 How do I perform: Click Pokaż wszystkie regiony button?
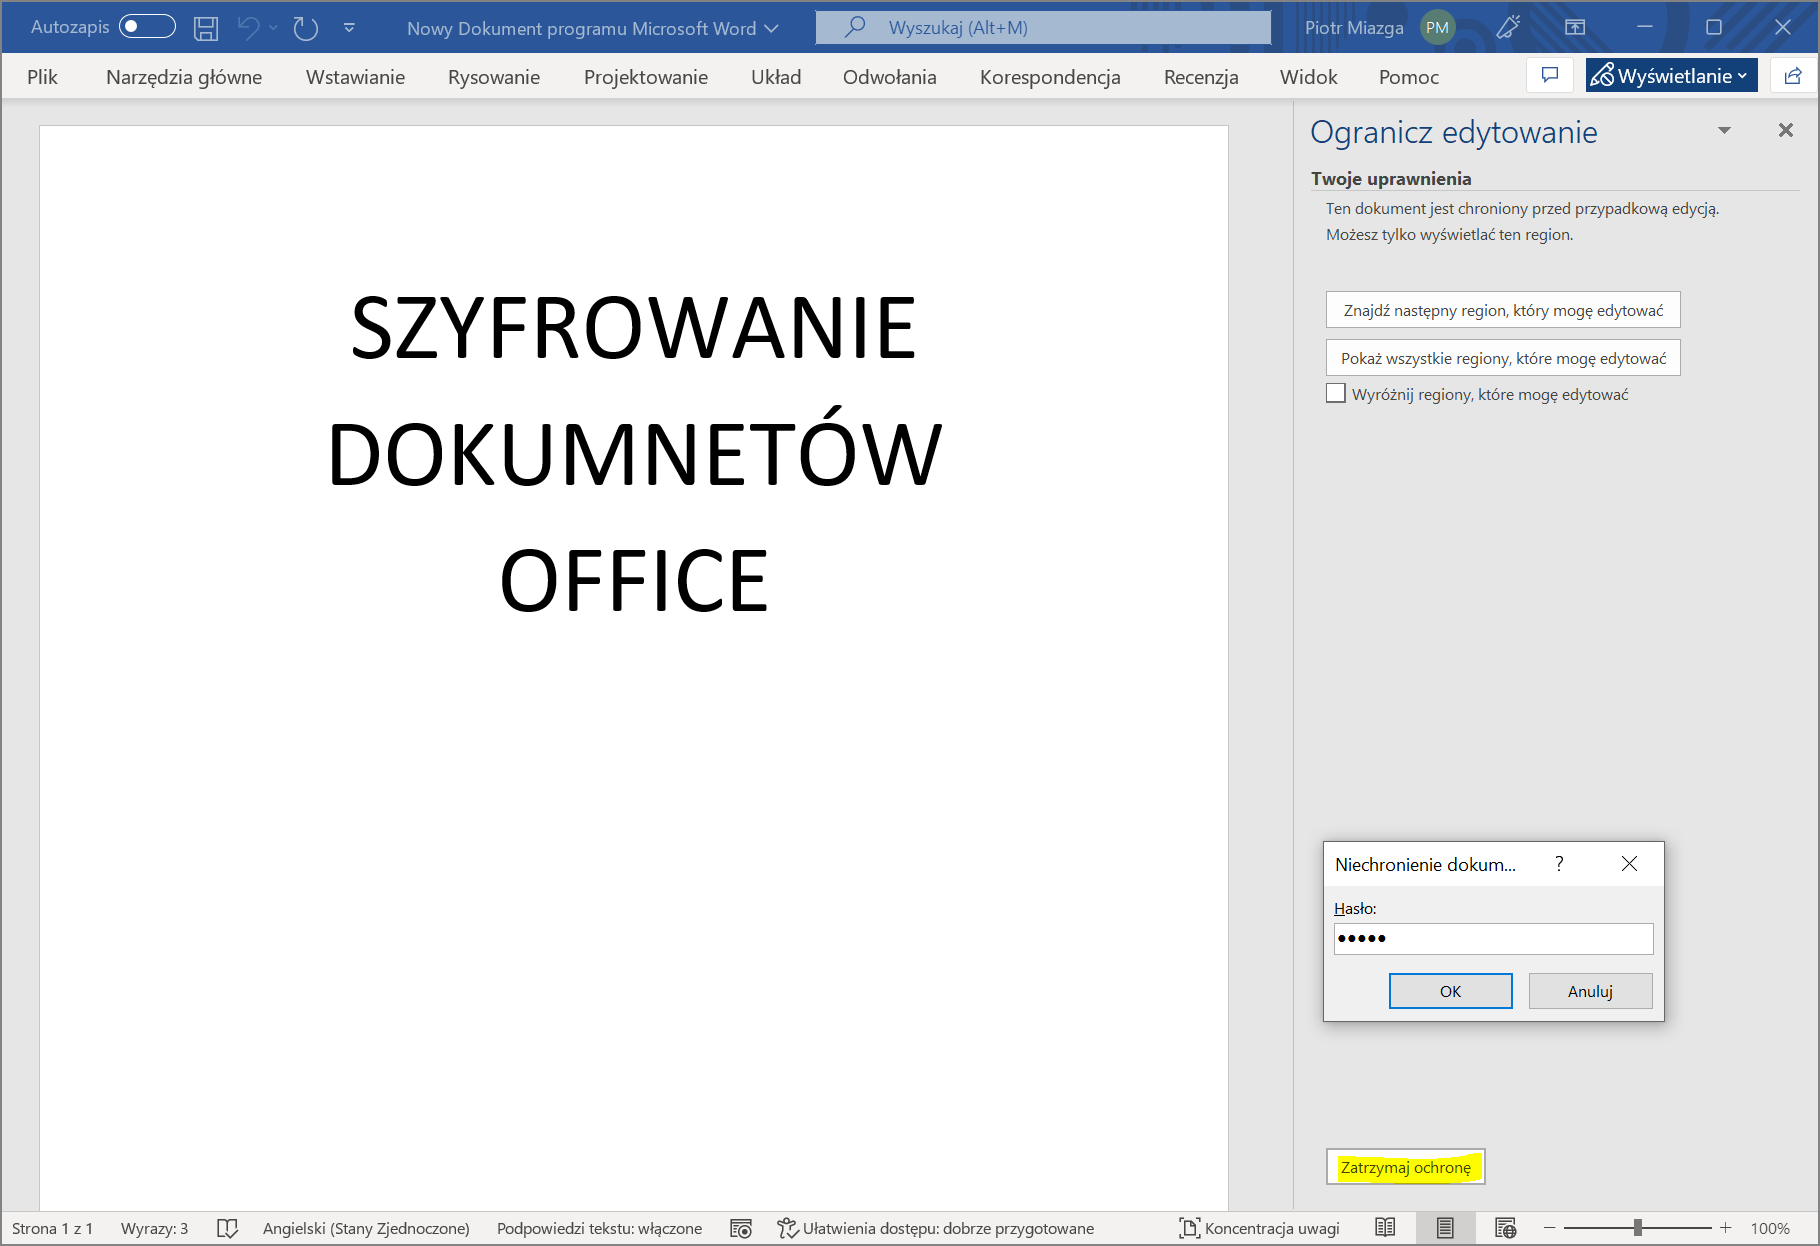point(1503,358)
